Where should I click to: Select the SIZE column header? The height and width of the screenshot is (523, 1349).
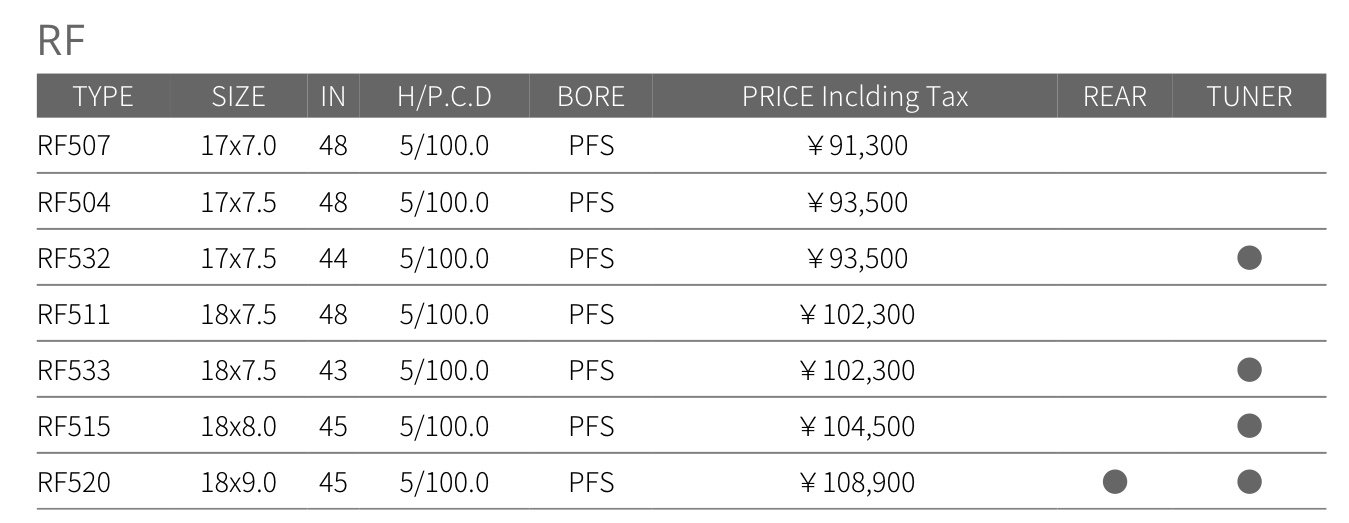(x=239, y=96)
